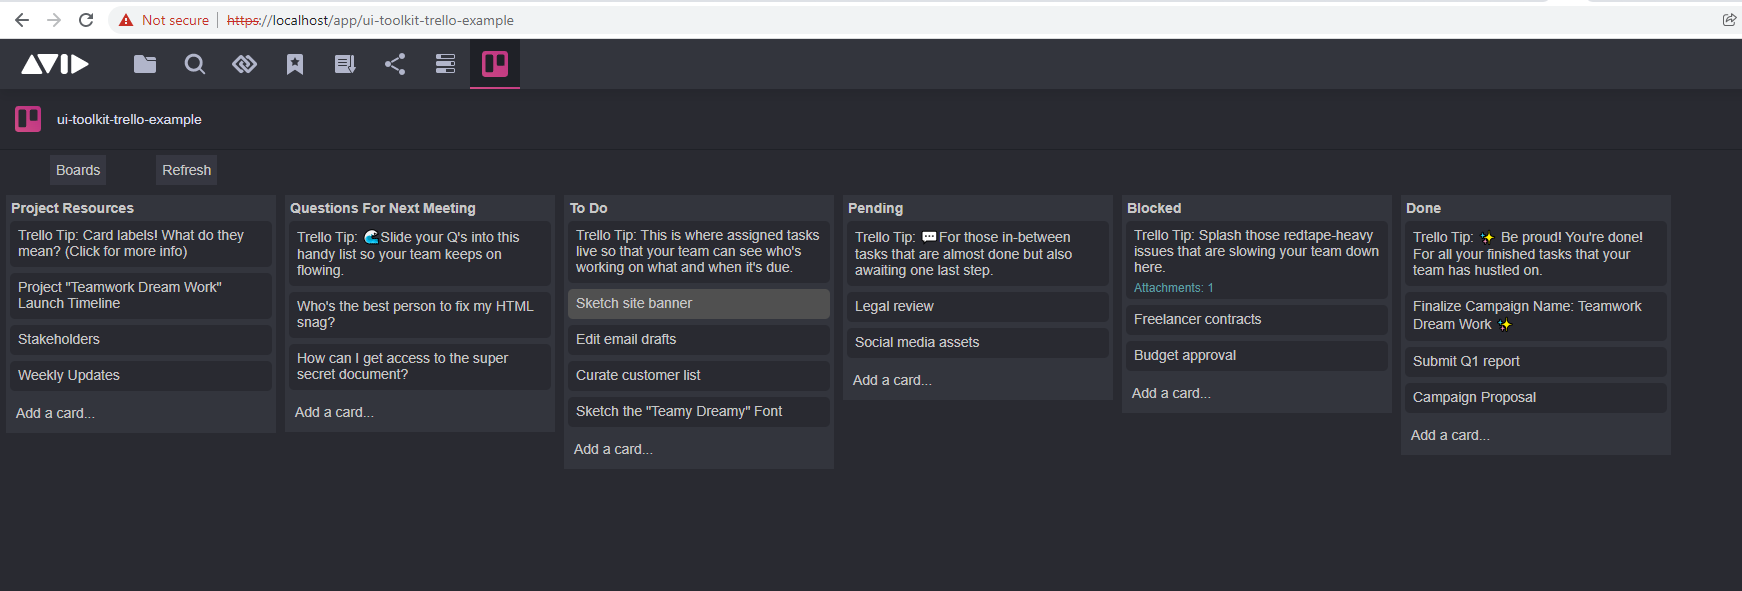Screen dimensions: 1742x591
Task: Add a card to the Done list
Action: click(1450, 435)
